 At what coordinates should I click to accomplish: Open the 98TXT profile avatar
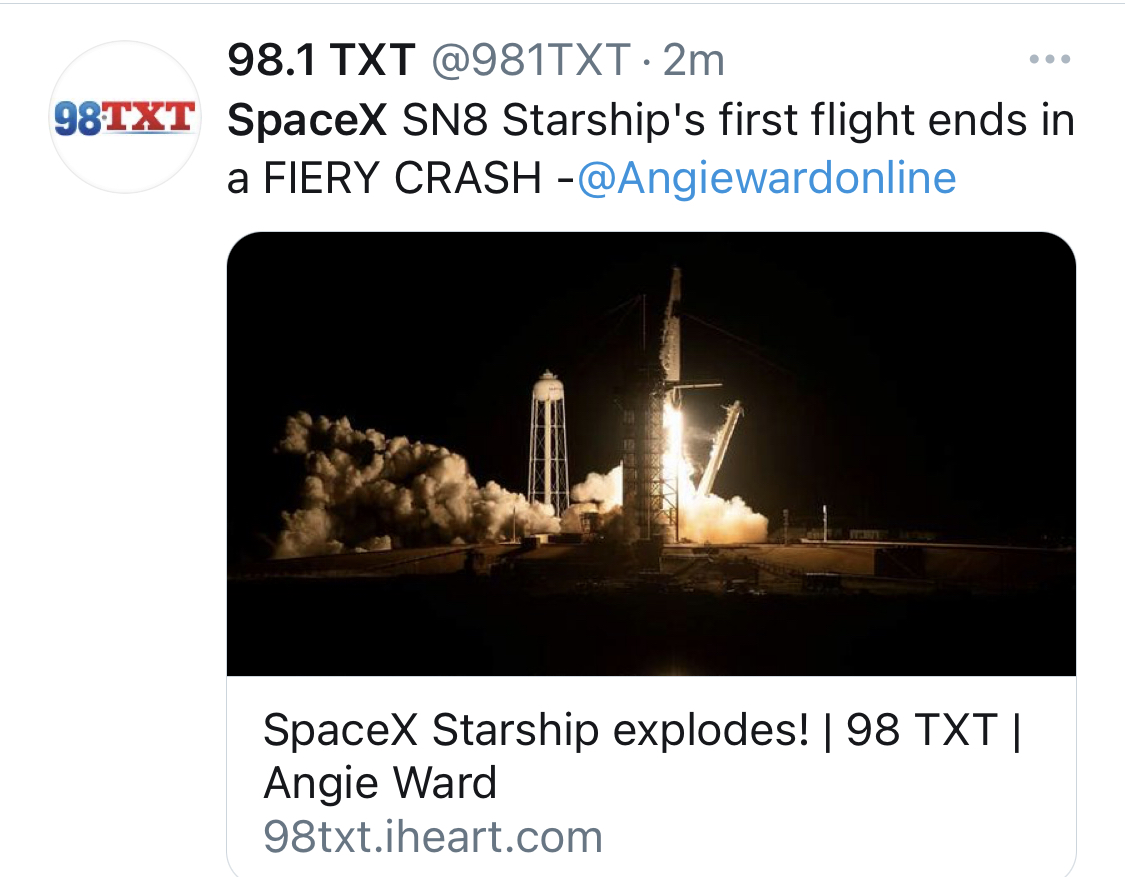[124, 117]
